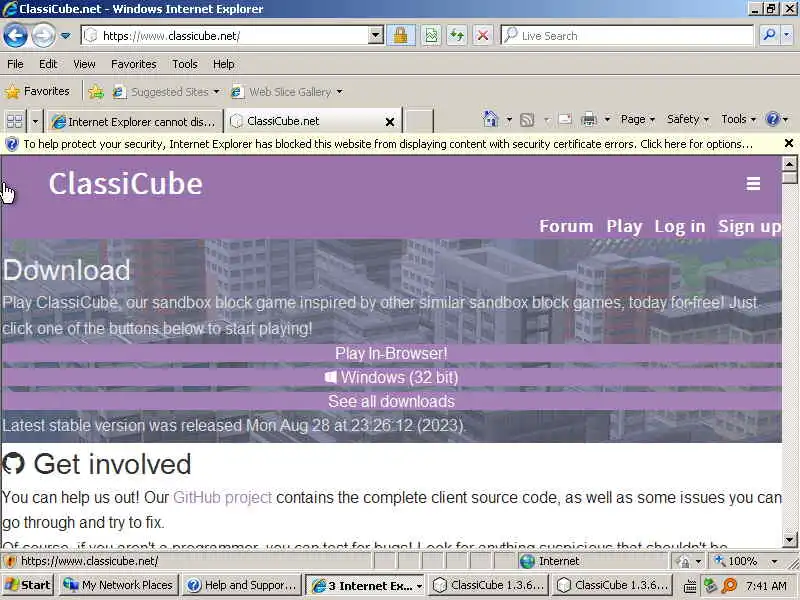Click the Windows Start button
Image resolution: width=800 pixels, height=600 pixels.
tap(28, 585)
